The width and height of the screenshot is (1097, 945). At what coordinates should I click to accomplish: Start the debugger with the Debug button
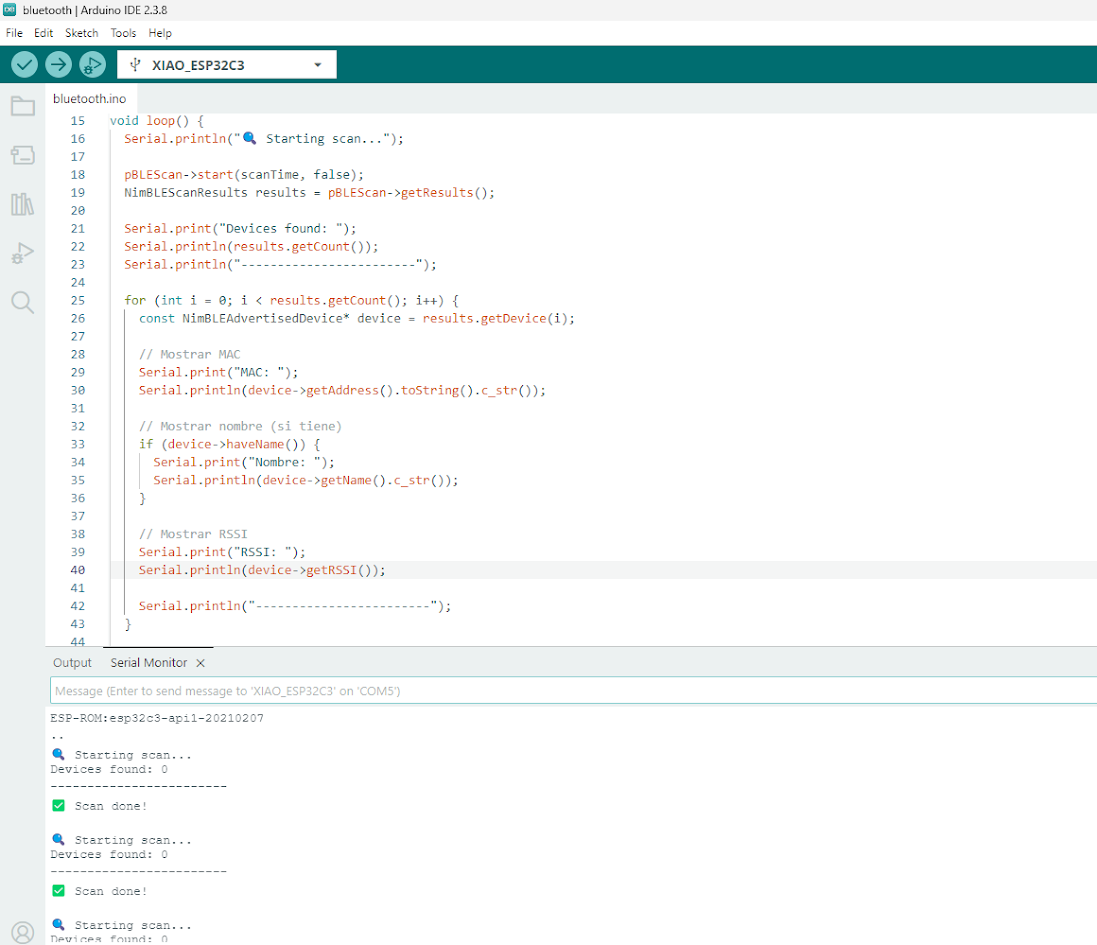pyautogui.click(x=92, y=65)
